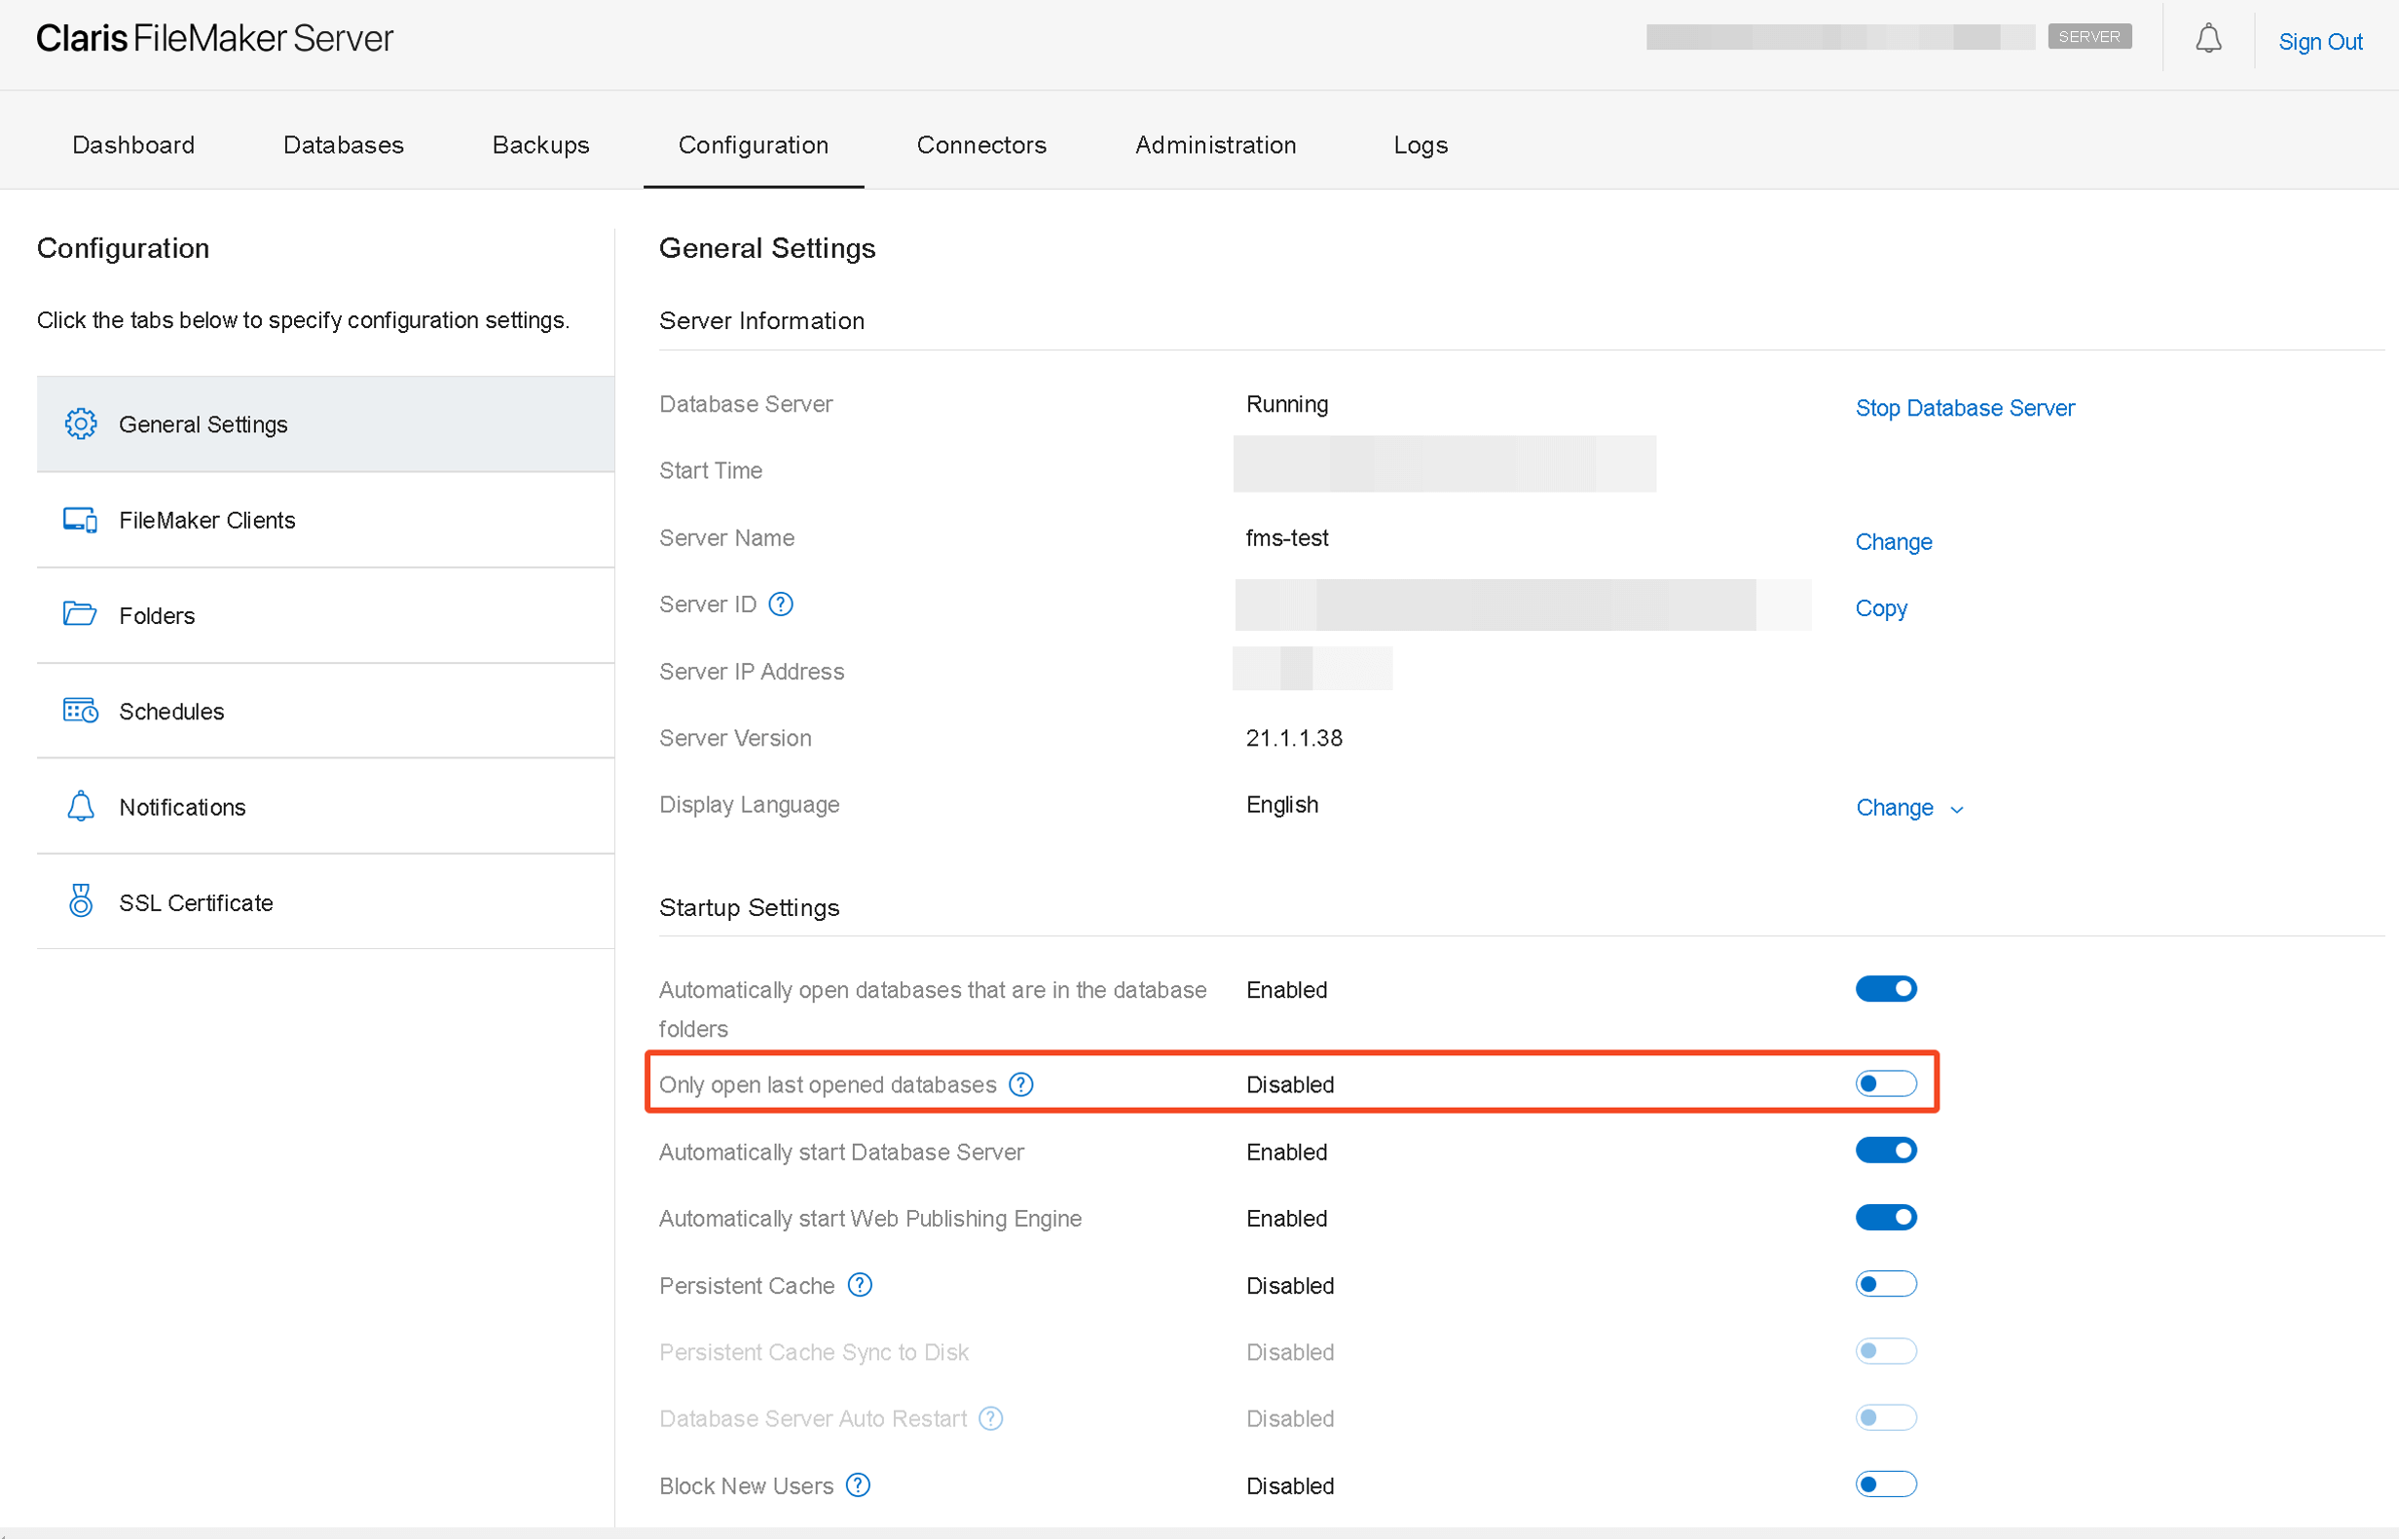Screen dimensions: 2399x1540
Task: Click Sign Out link
Action: [2320, 42]
